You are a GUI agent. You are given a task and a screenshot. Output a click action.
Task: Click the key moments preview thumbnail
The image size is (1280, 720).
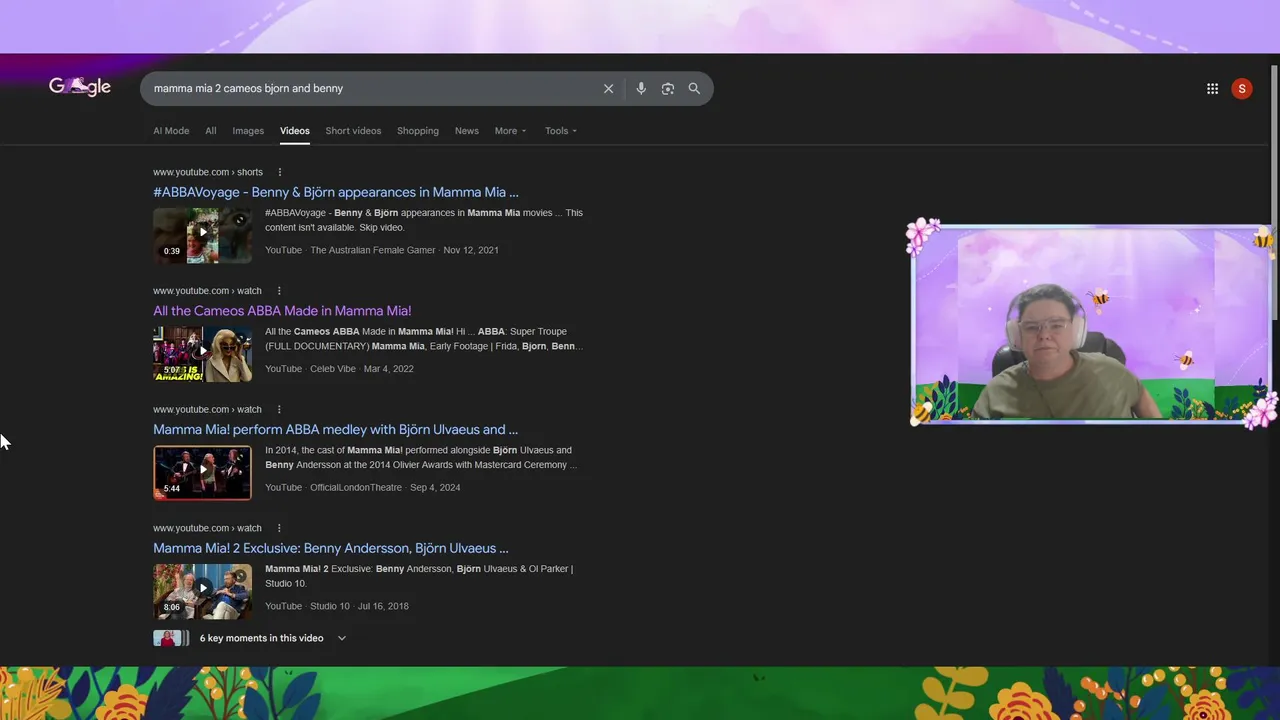[170, 638]
